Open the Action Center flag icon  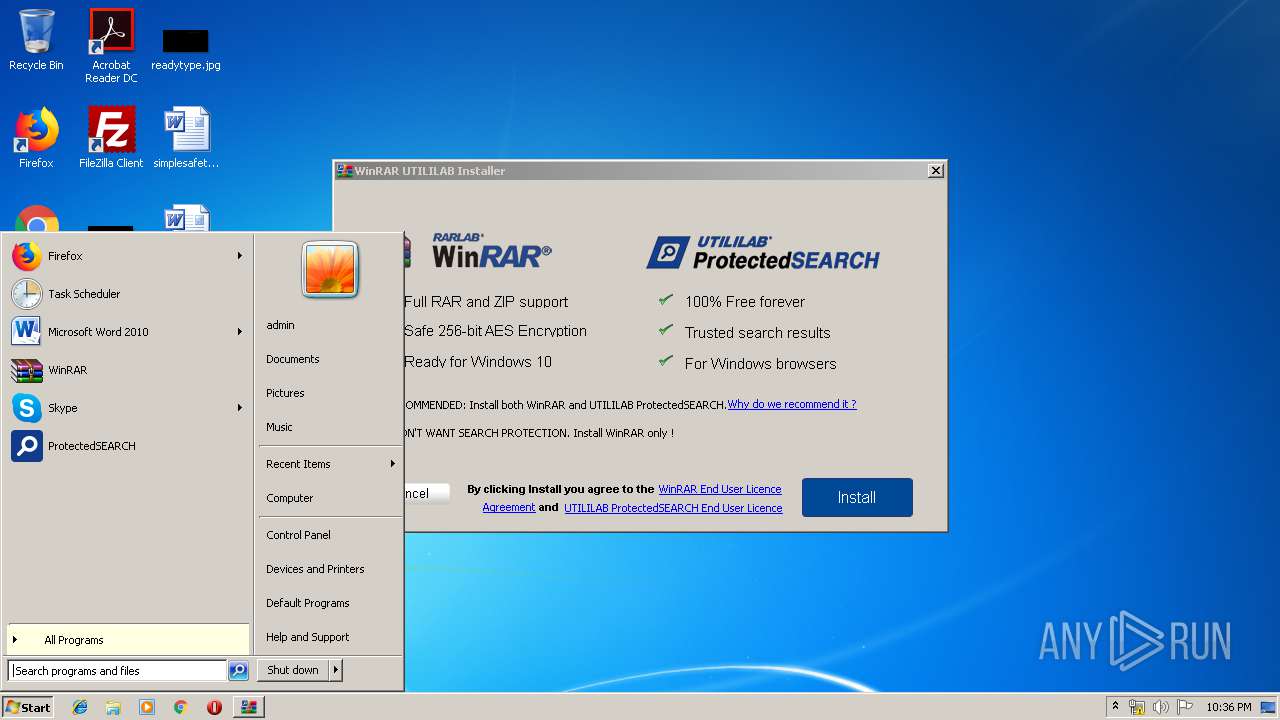tap(1185, 707)
